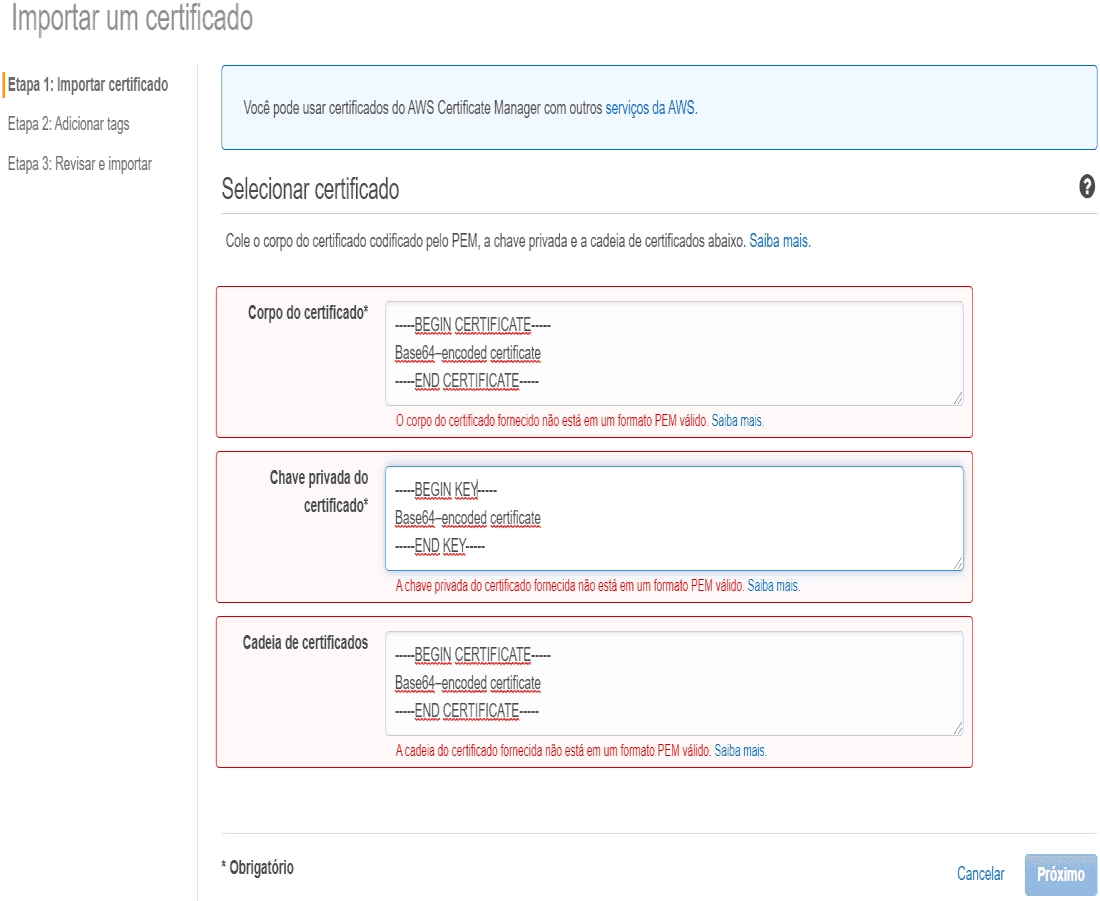Click the resize grip of private key textarea
The width and height of the screenshot is (1100, 901).
[958, 563]
